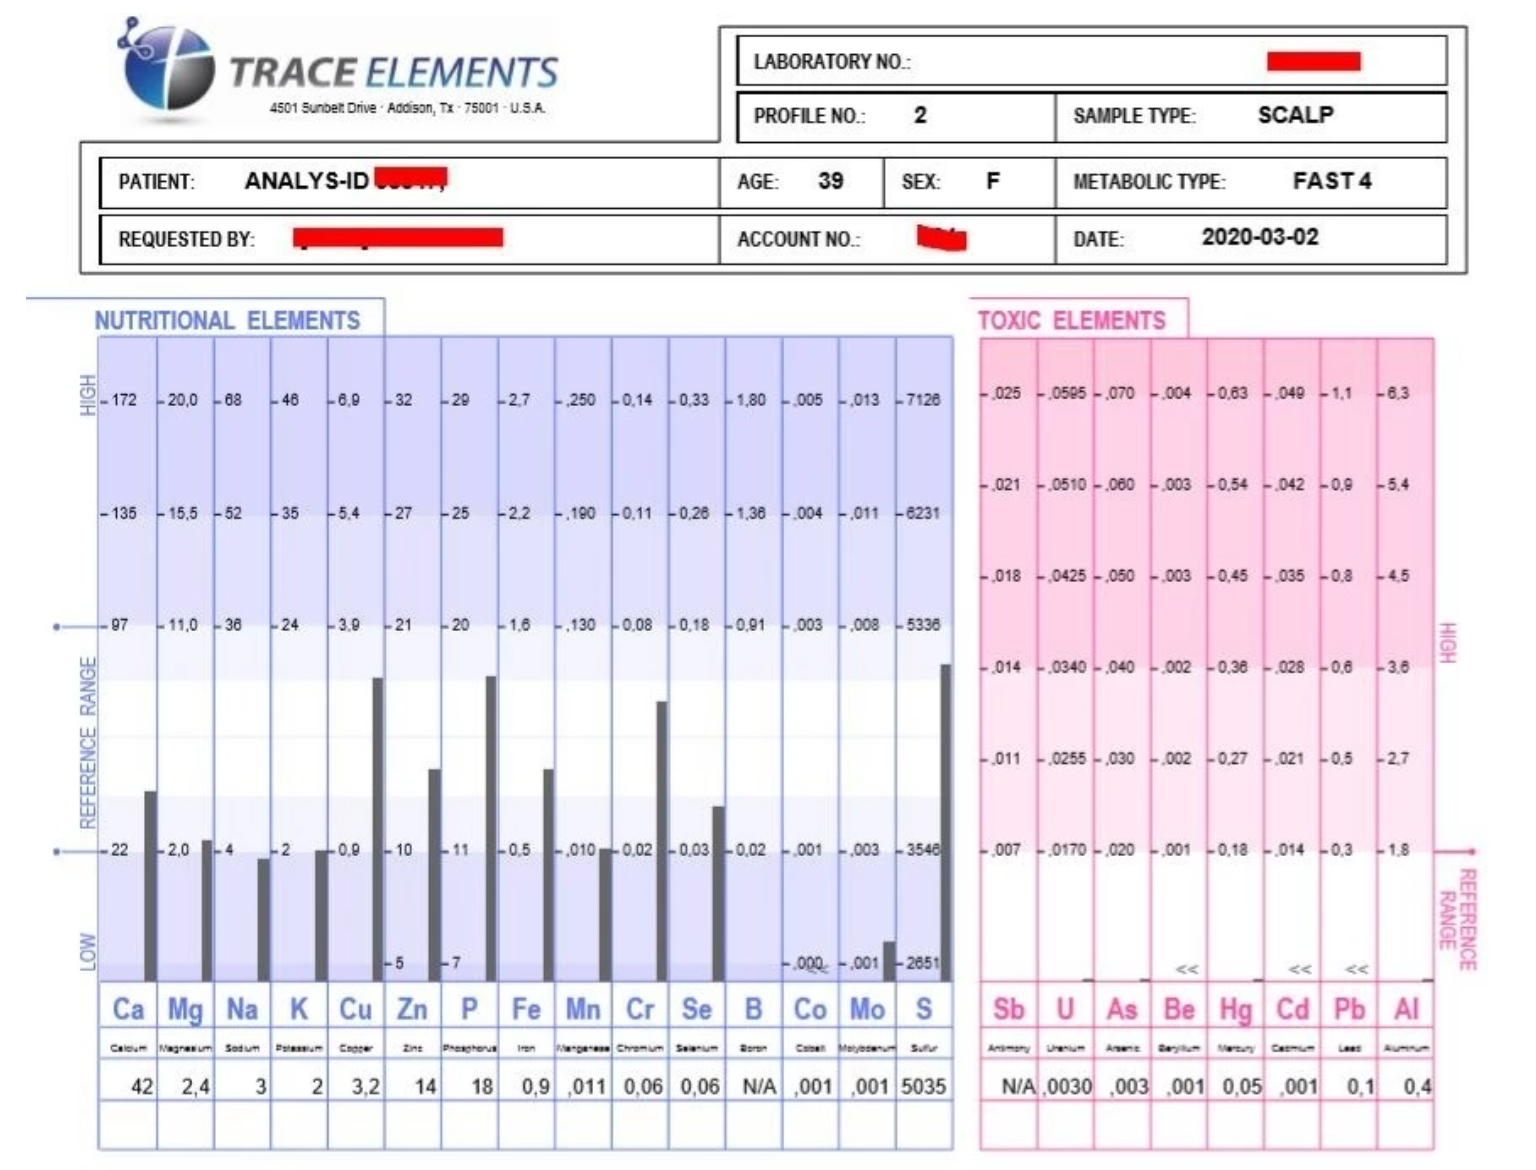Image resolution: width=1536 pixels, height=1170 pixels.
Task: Click the Sb toxic element symbol
Action: [1008, 1009]
